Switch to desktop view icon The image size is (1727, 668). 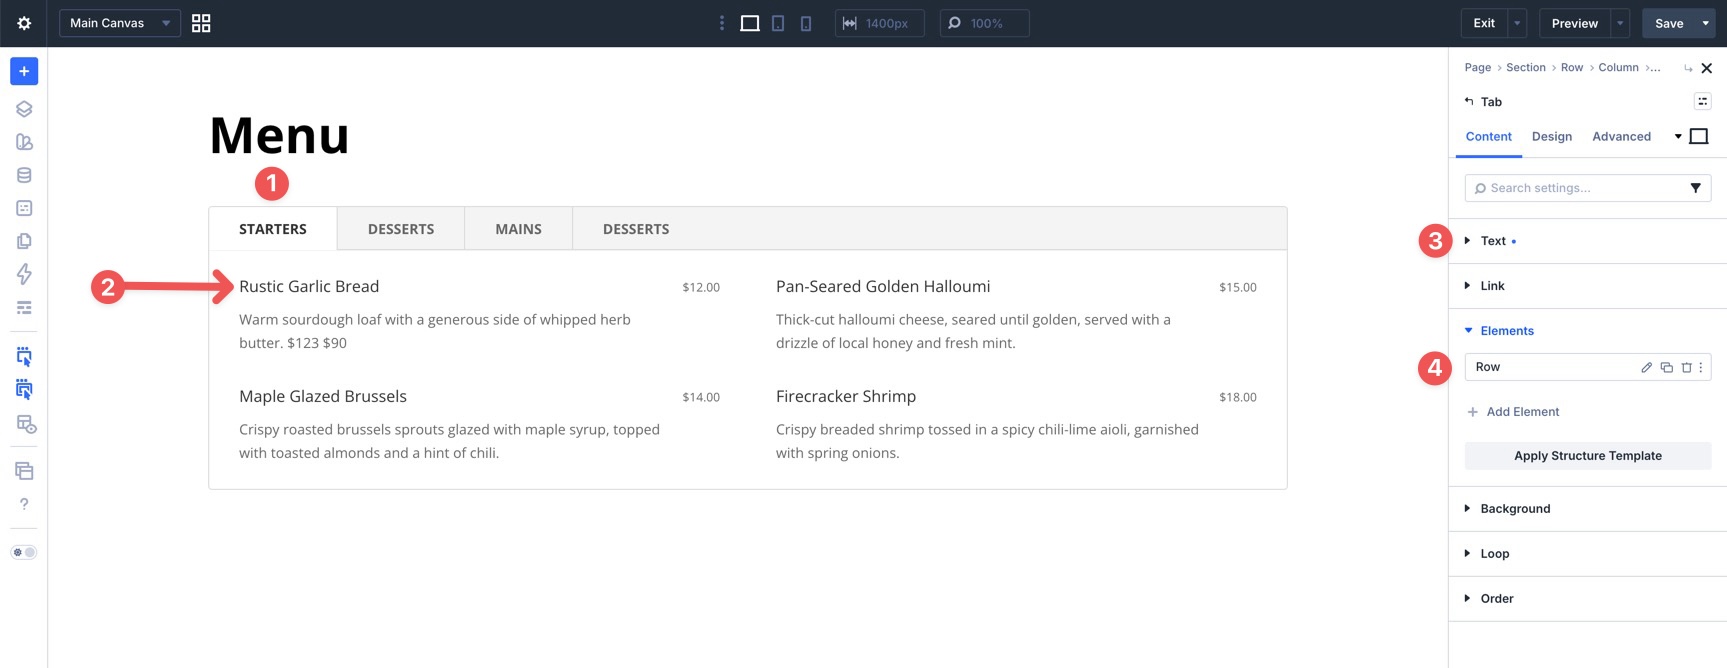pos(750,23)
